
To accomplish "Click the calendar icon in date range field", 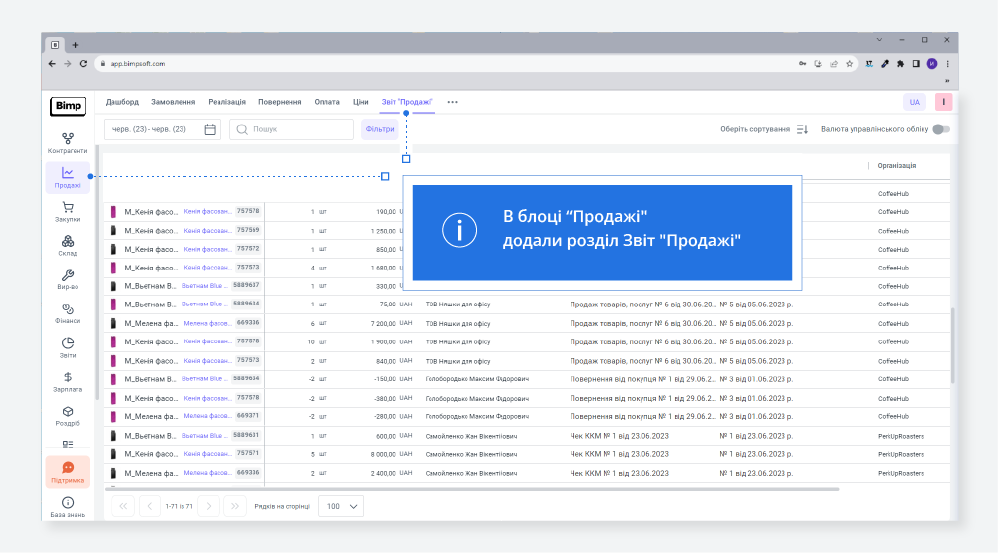I will (210, 129).
